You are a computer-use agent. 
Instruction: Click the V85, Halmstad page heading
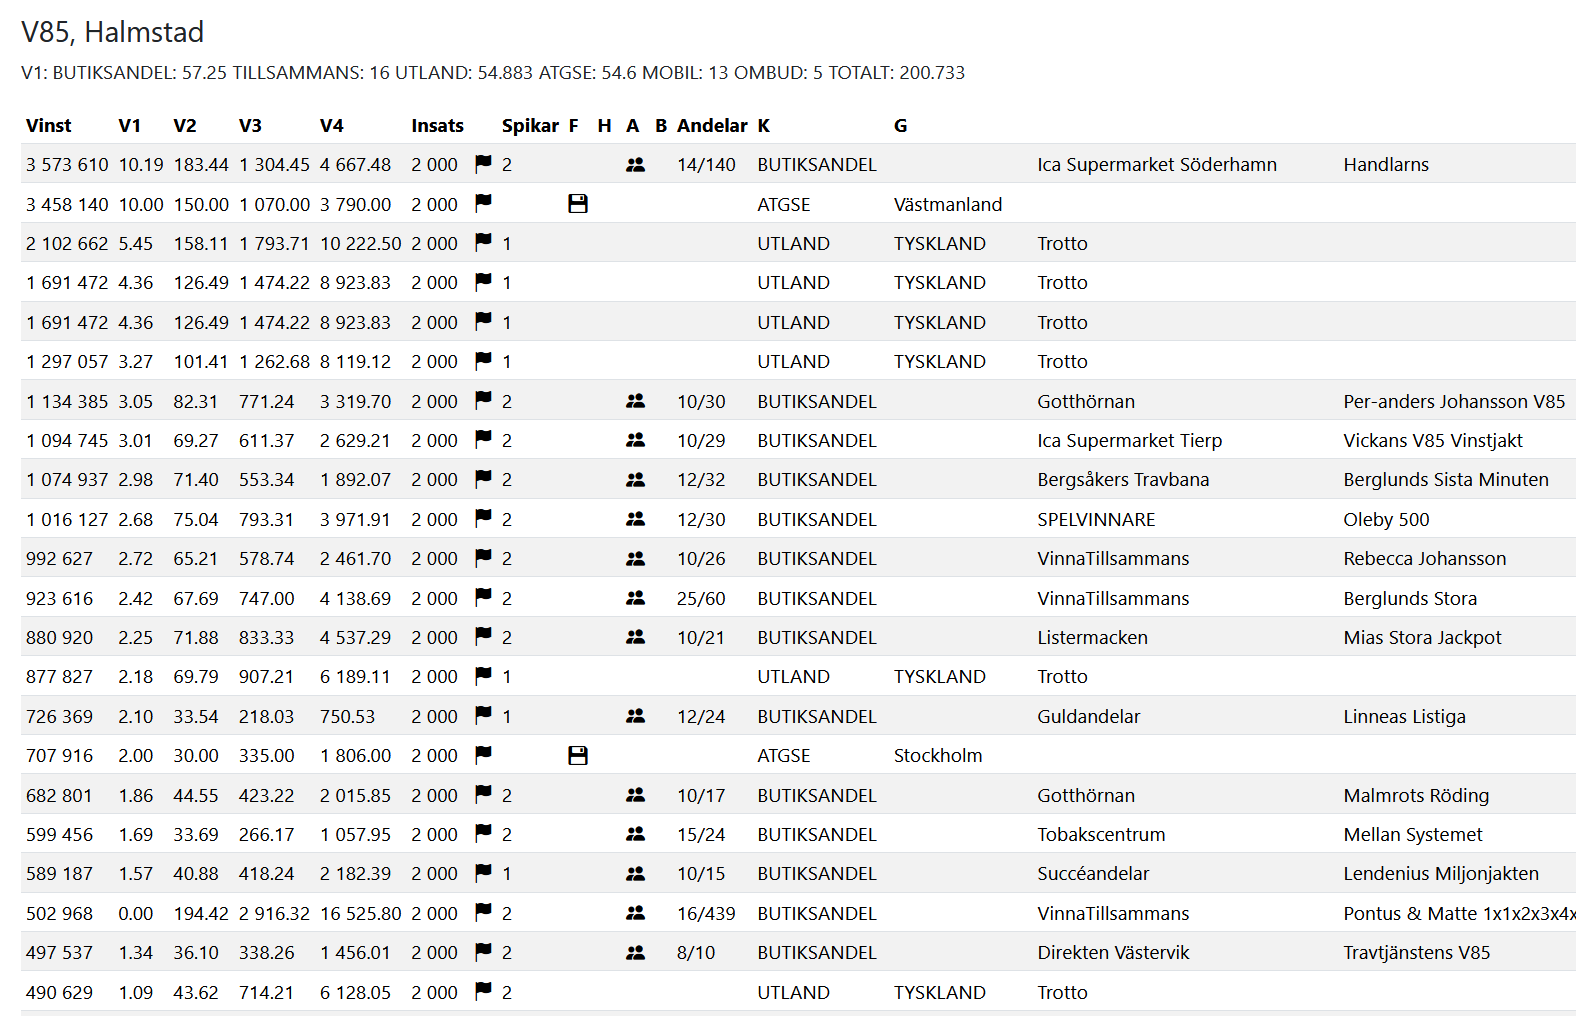tap(112, 32)
